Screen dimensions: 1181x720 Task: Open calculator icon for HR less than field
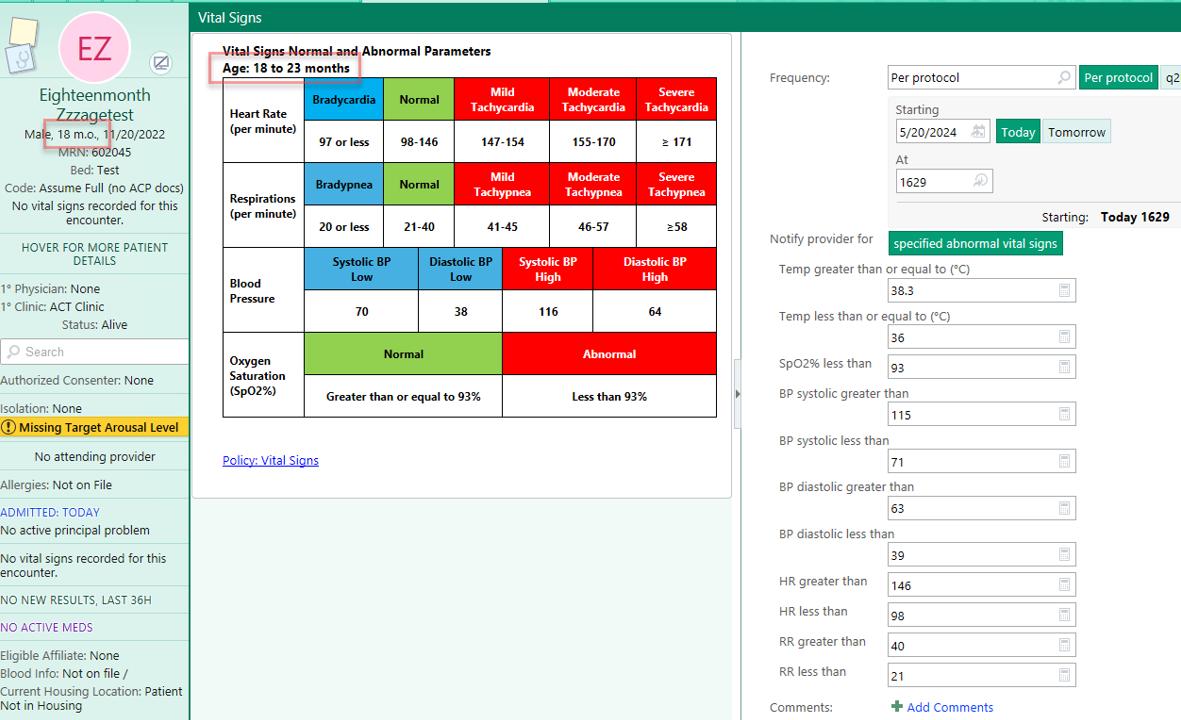click(x=1064, y=615)
